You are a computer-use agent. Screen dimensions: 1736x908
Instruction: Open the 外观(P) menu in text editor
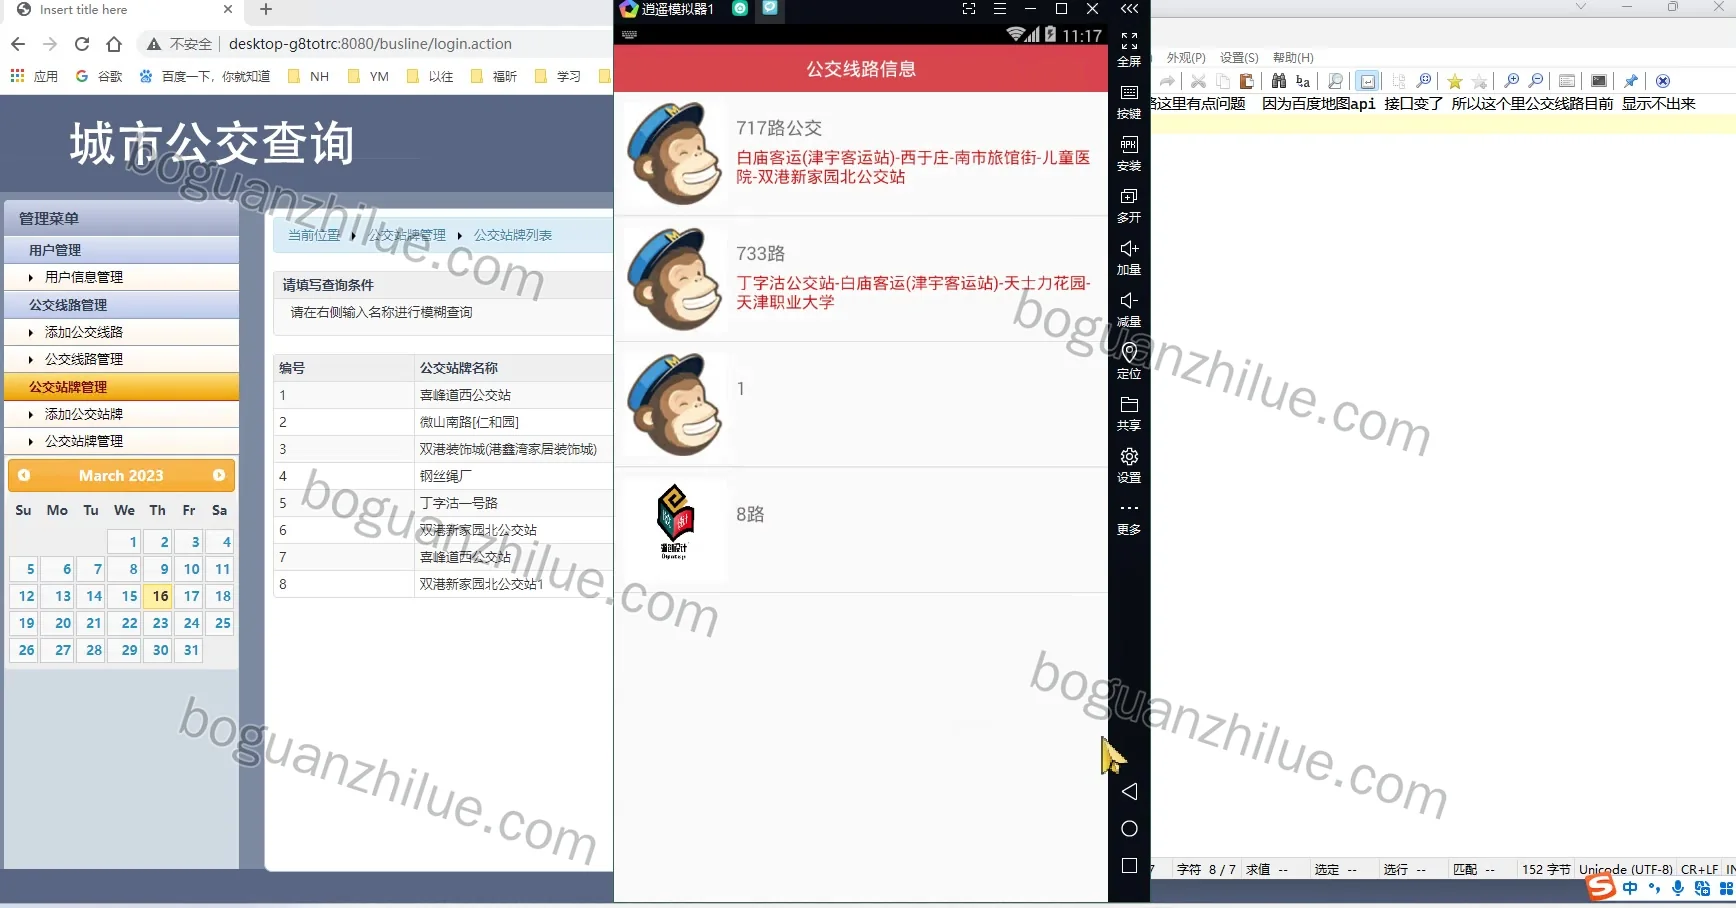click(1186, 58)
